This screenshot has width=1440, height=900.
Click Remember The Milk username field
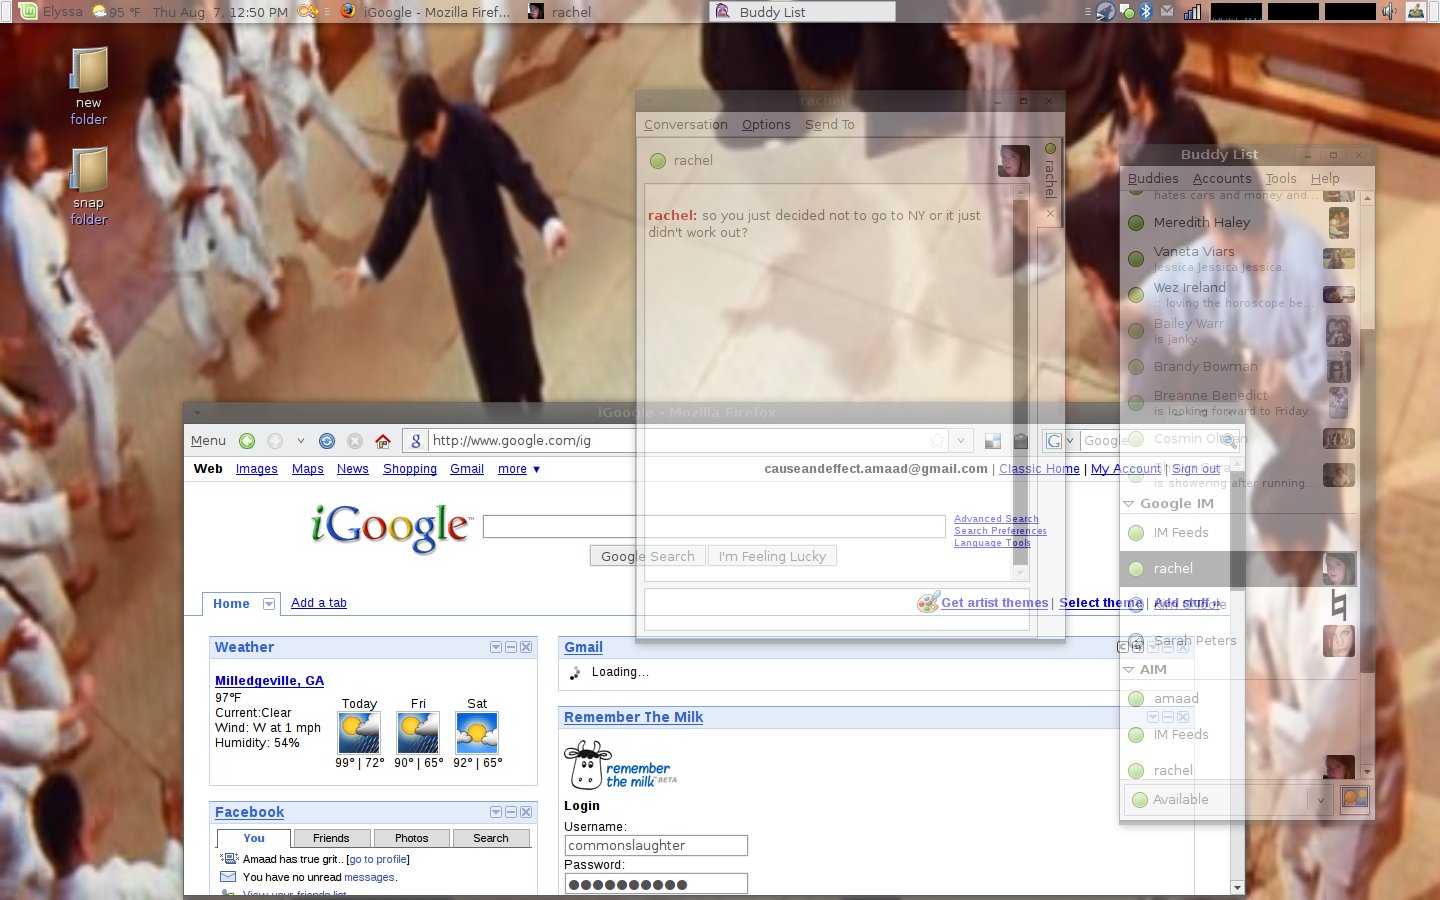point(656,845)
